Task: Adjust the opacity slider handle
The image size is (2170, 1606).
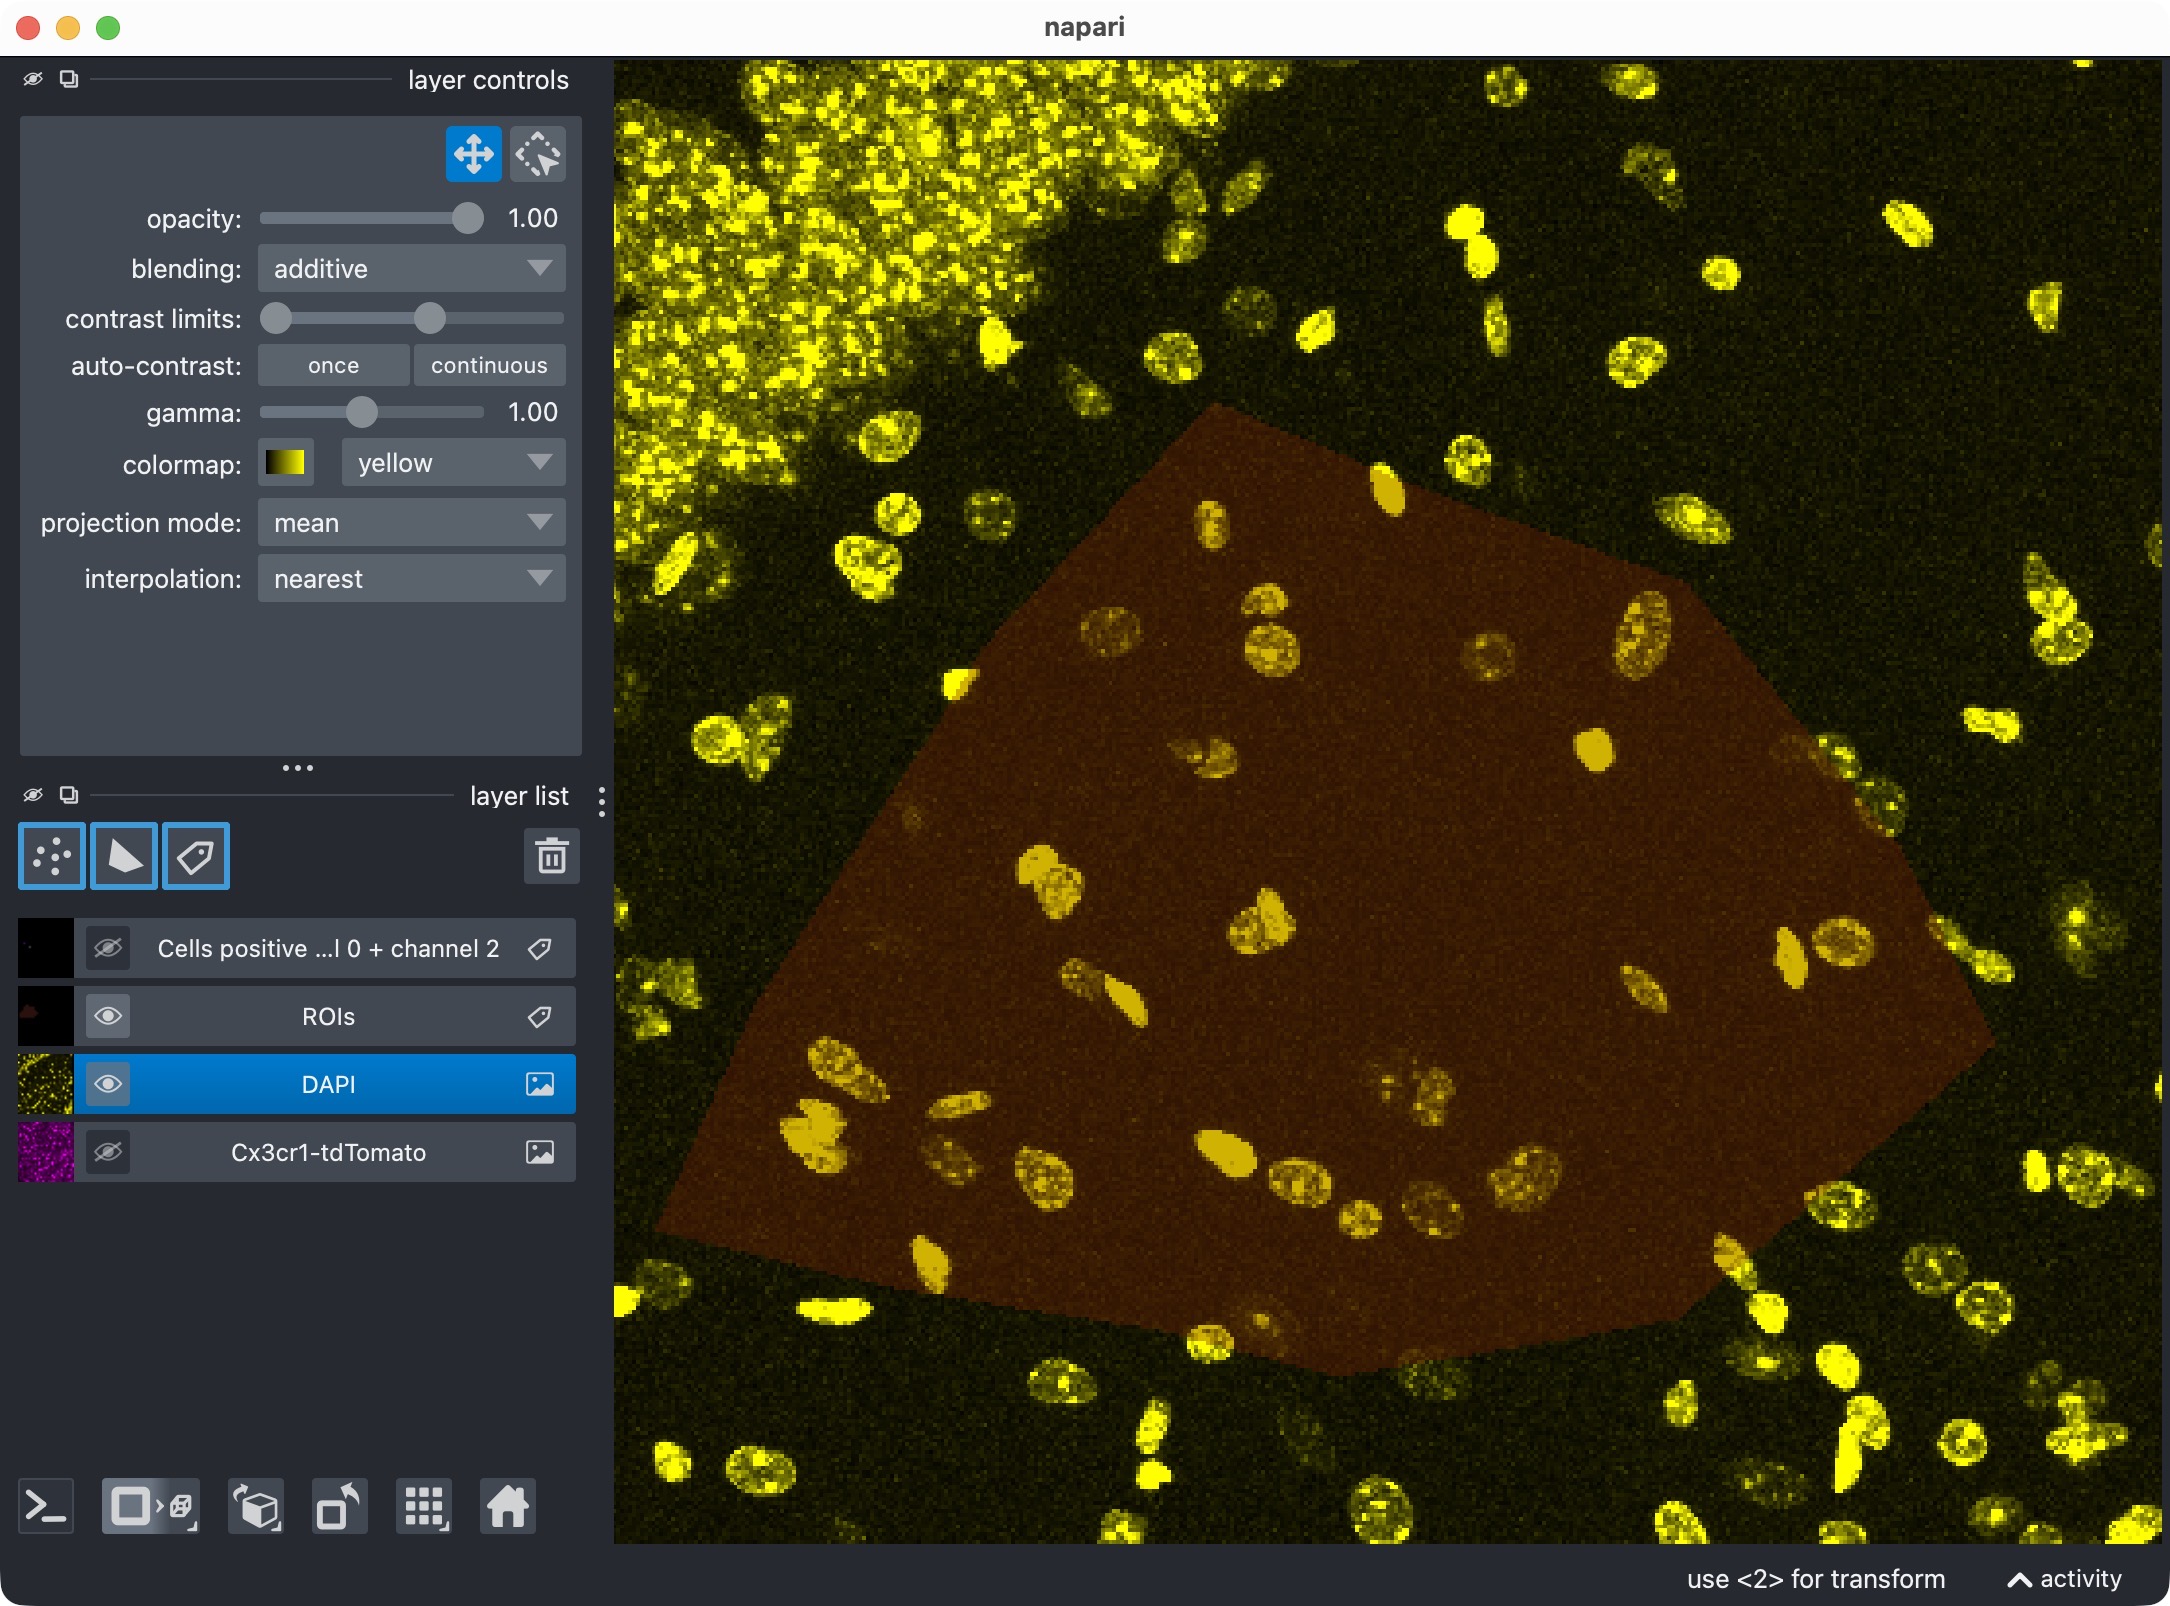Action: click(467, 219)
